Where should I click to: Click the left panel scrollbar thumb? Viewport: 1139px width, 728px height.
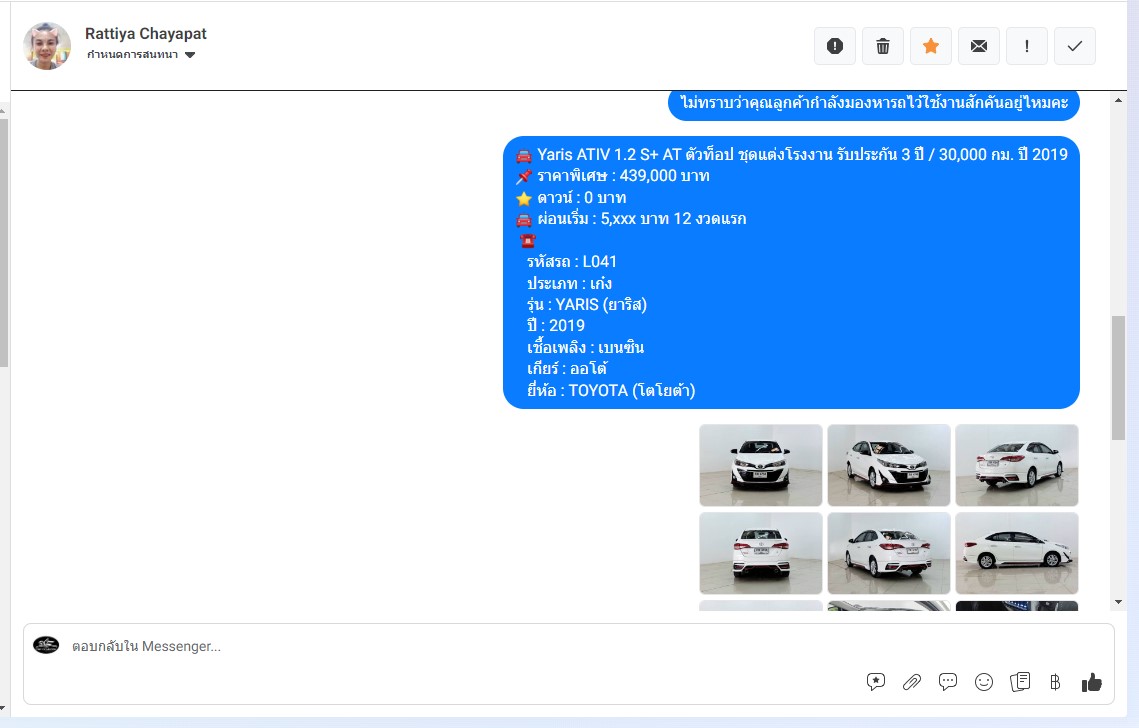coord(4,243)
